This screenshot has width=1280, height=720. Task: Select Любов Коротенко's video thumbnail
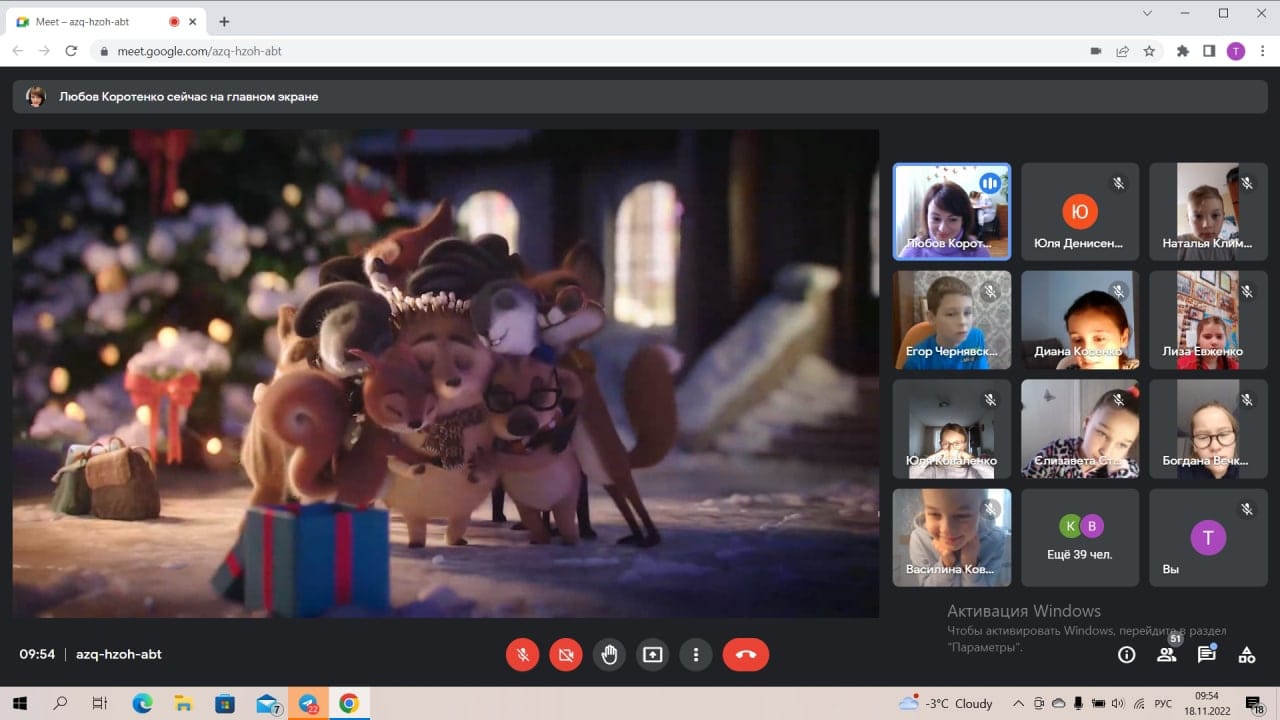point(951,211)
